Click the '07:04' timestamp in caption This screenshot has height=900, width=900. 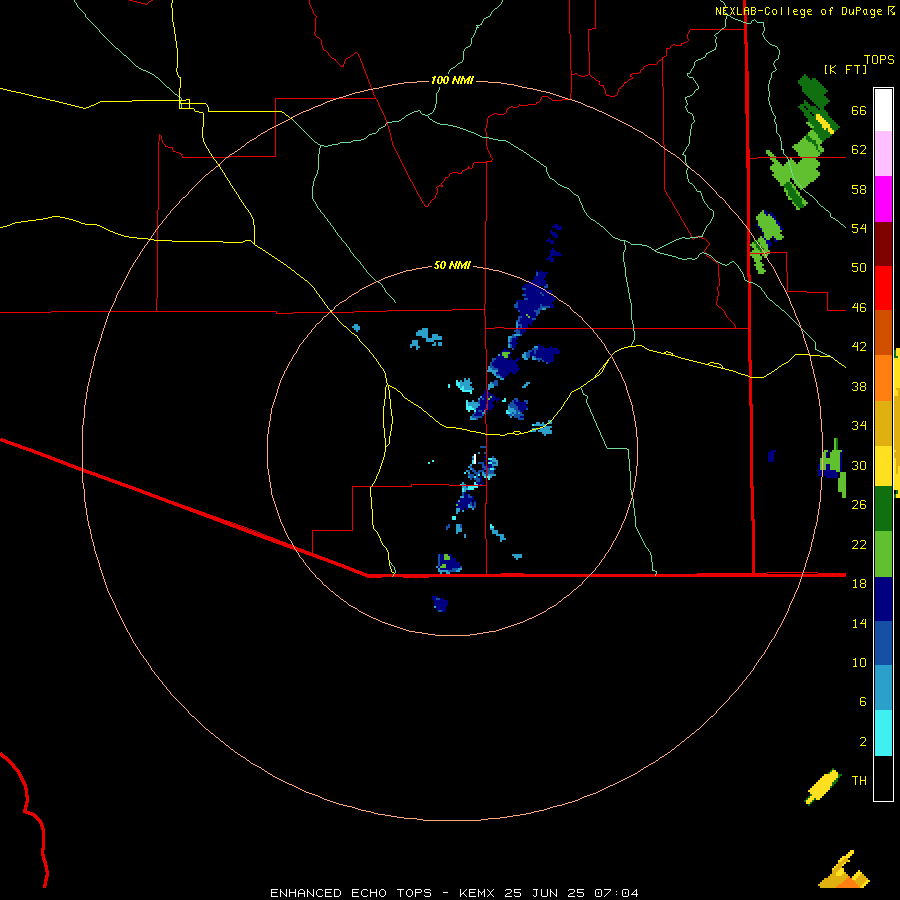616,893
